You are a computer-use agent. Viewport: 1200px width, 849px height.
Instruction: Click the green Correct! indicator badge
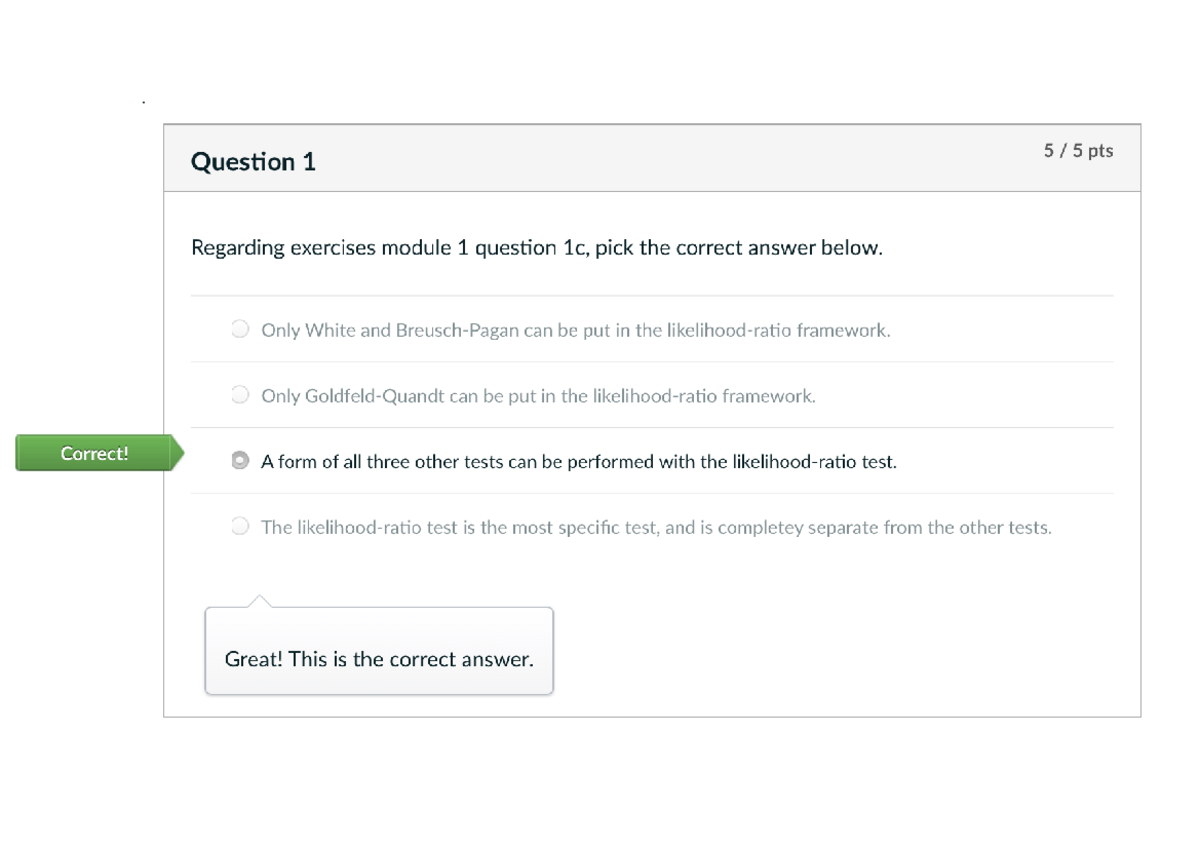[x=94, y=453]
